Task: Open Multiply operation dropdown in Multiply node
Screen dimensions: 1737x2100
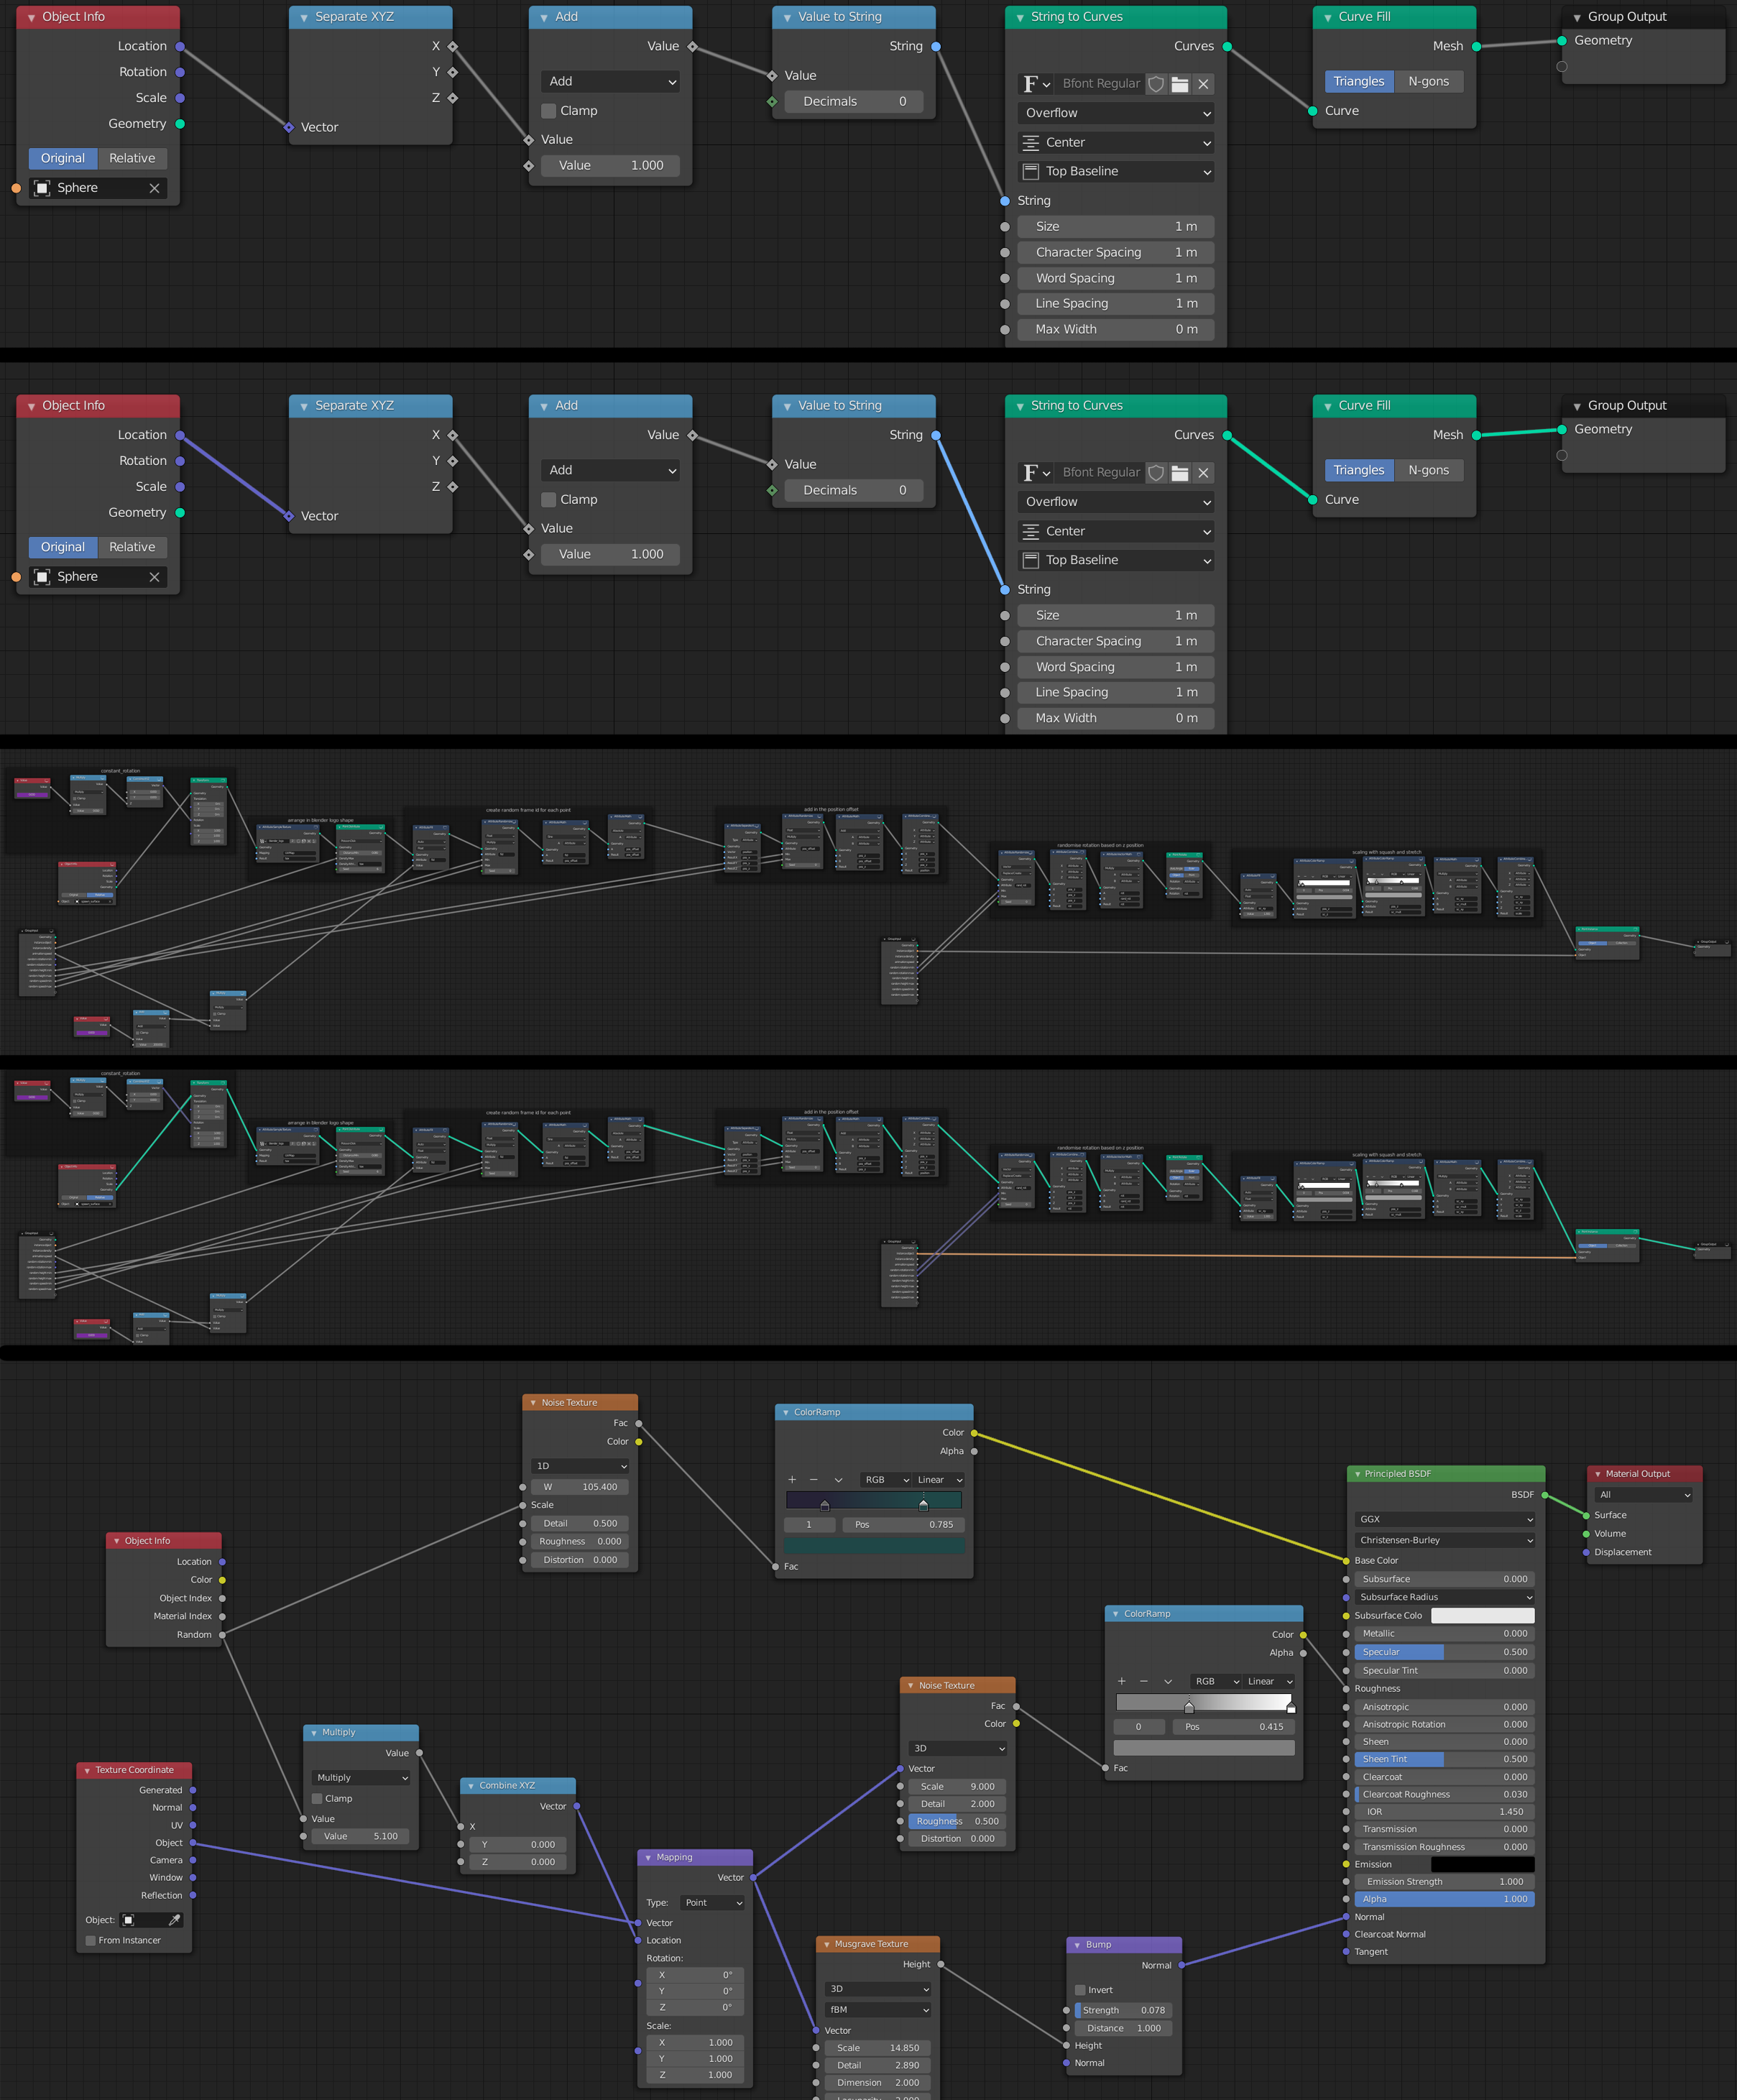Action: click(x=360, y=1778)
